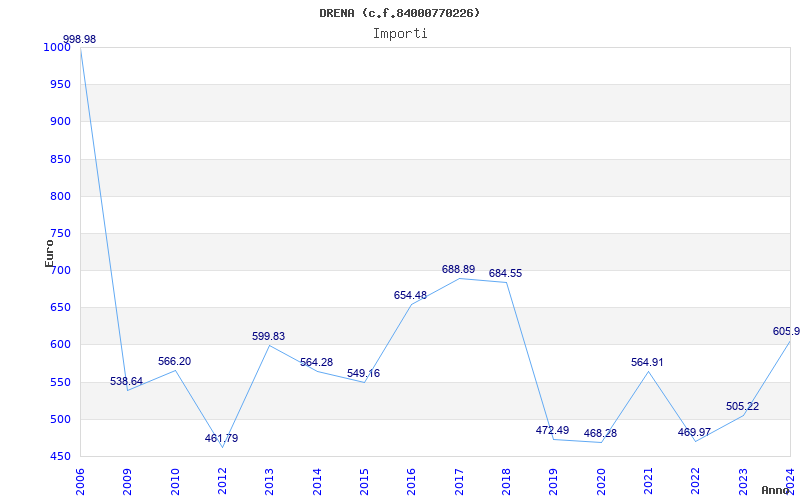The width and height of the screenshot is (800, 500).
Task: Click the 684.55 value label
Action: click(x=505, y=273)
